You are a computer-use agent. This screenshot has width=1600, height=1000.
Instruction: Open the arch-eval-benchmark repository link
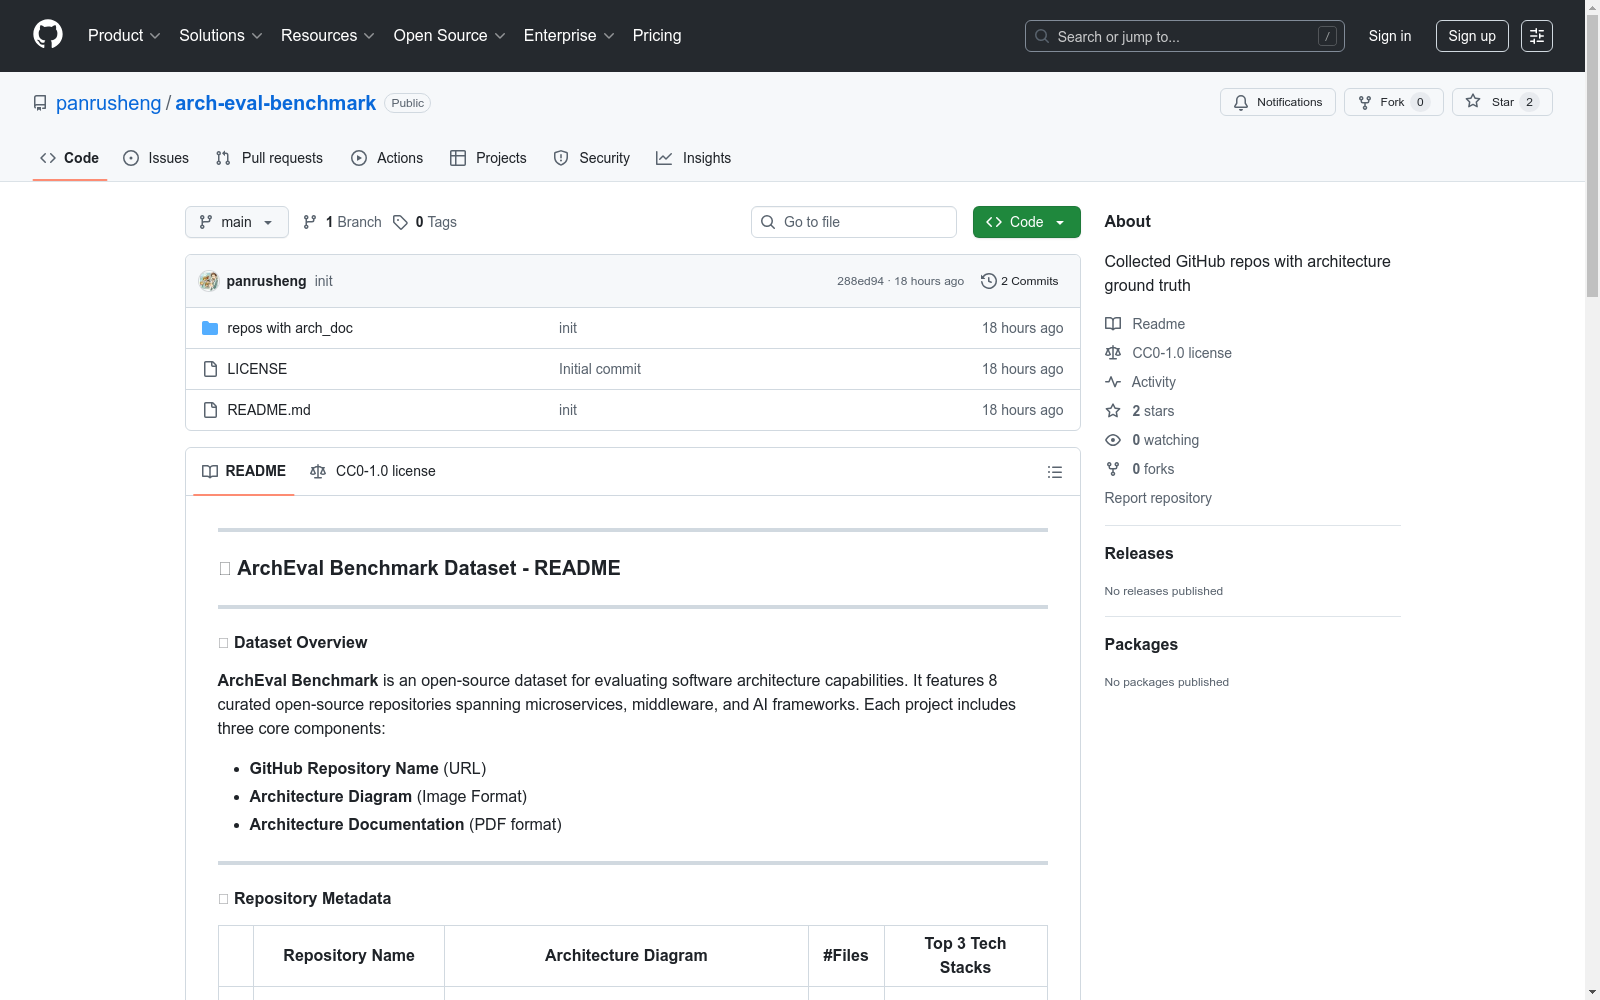[x=276, y=103]
